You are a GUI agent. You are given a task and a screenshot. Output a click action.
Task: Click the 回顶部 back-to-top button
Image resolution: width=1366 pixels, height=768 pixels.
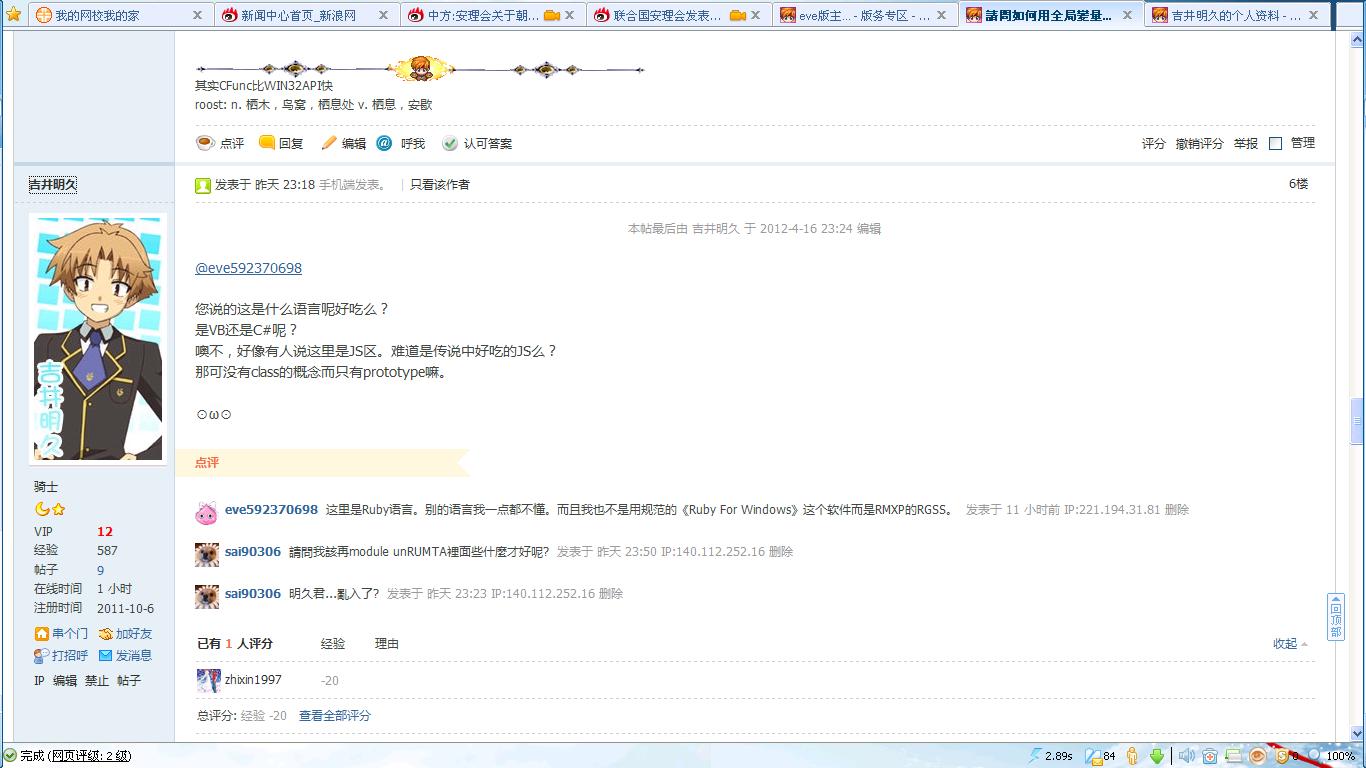pos(1336,617)
